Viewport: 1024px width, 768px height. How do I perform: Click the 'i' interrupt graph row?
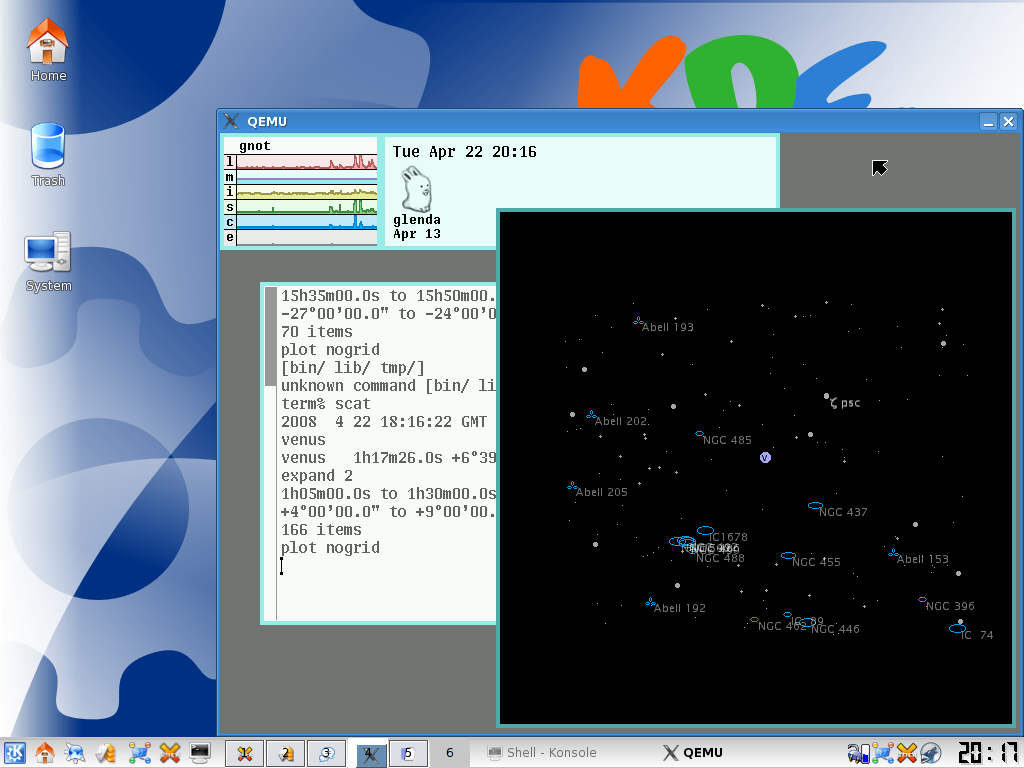point(301,192)
